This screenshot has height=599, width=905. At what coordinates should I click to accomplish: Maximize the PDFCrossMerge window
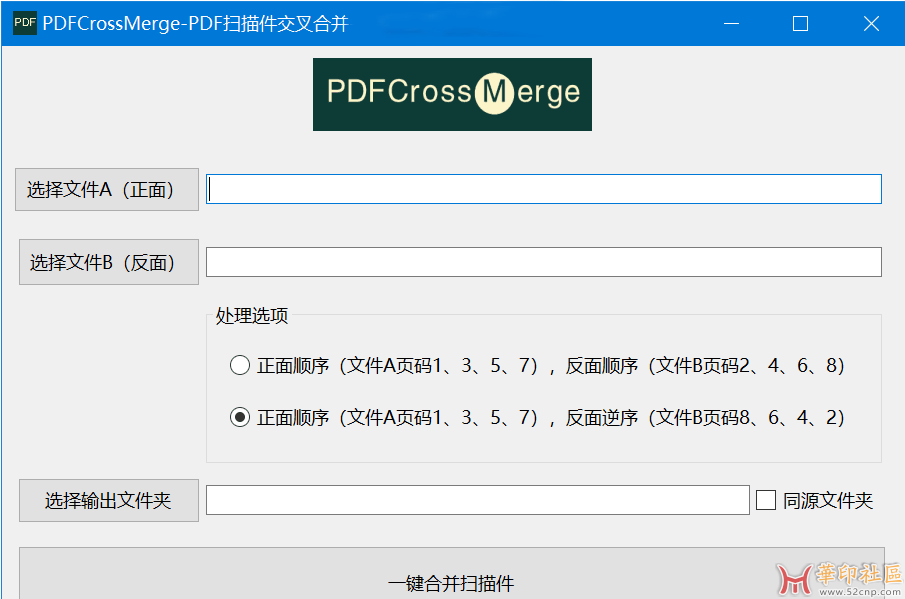[800, 23]
